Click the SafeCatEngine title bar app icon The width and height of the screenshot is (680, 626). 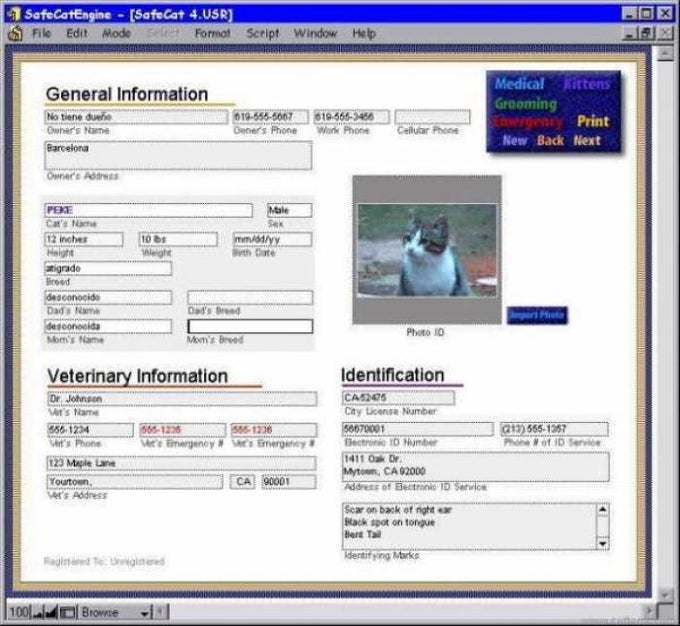tap(14, 14)
